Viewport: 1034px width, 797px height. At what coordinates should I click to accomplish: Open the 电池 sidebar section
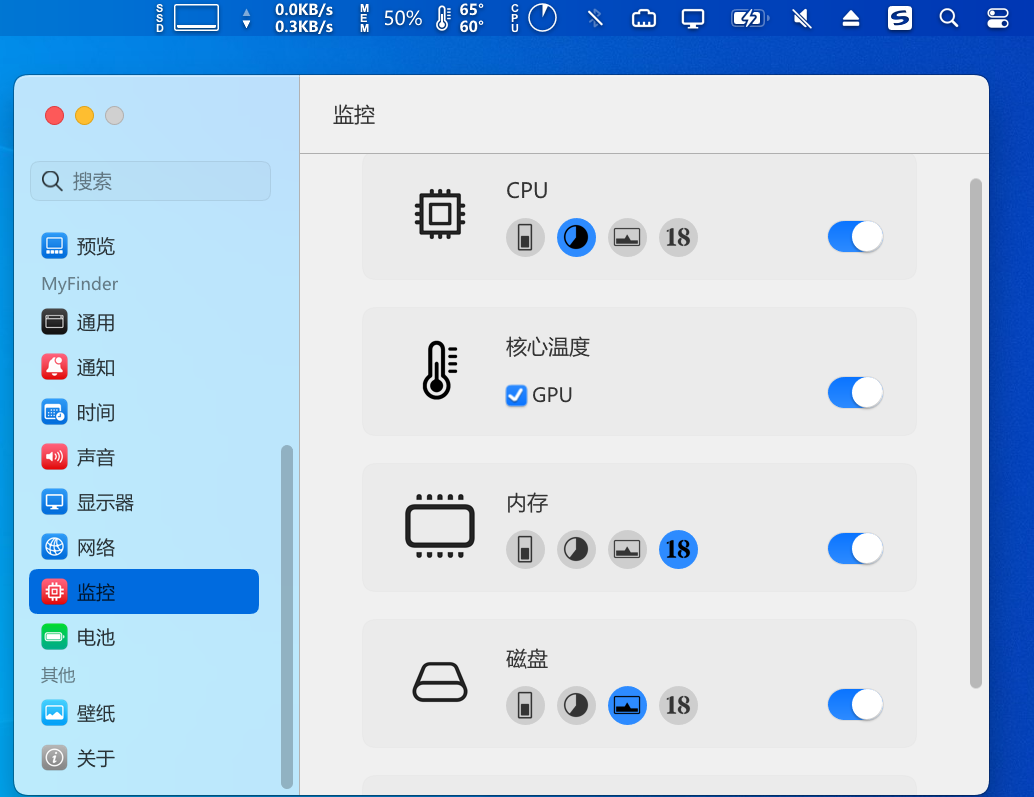(x=144, y=637)
